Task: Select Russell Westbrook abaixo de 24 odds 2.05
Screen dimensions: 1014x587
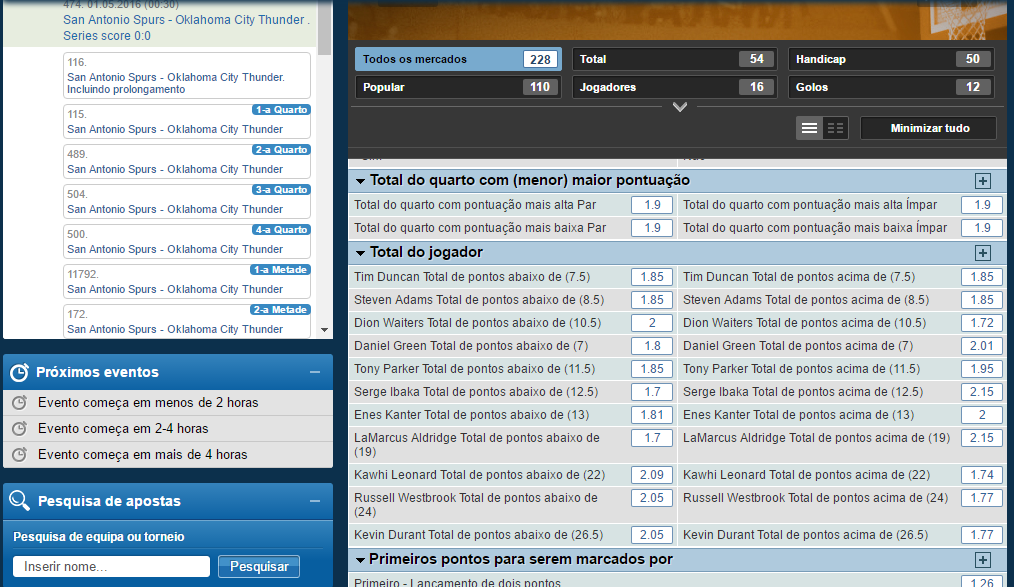Action: click(x=652, y=498)
